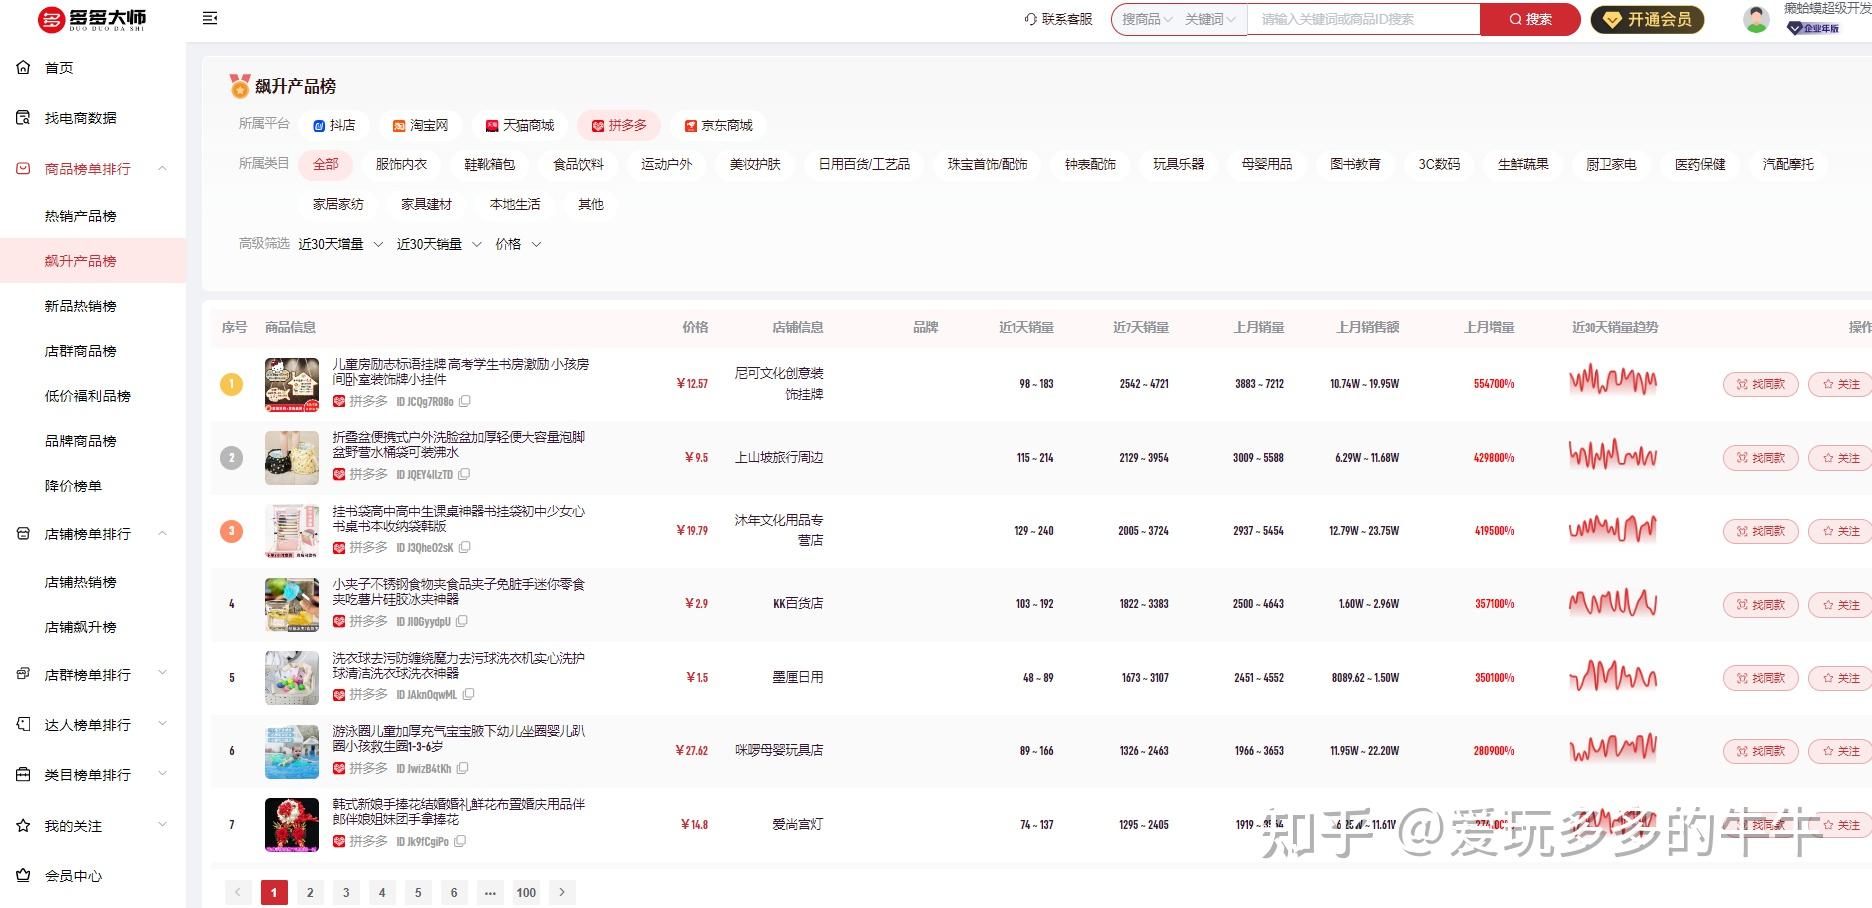Collapse the 商品榜单排行 sidebar section

click(x=162, y=169)
